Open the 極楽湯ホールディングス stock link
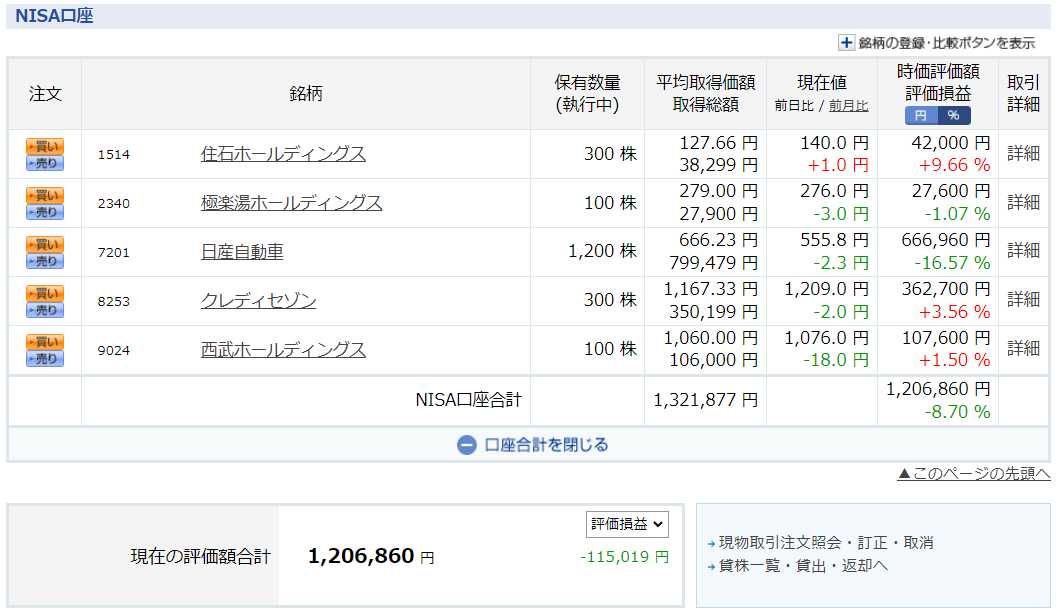The width and height of the screenshot is (1059, 613). click(291, 203)
